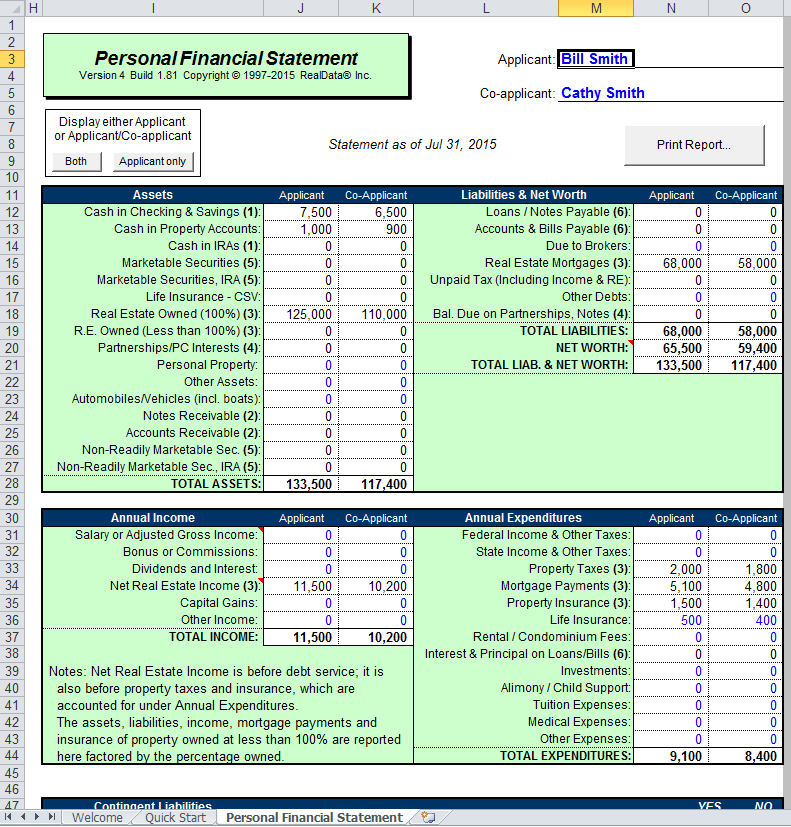This screenshot has height=827, width=791.
Task: Select row 11 header
Action: click(12, 195)
